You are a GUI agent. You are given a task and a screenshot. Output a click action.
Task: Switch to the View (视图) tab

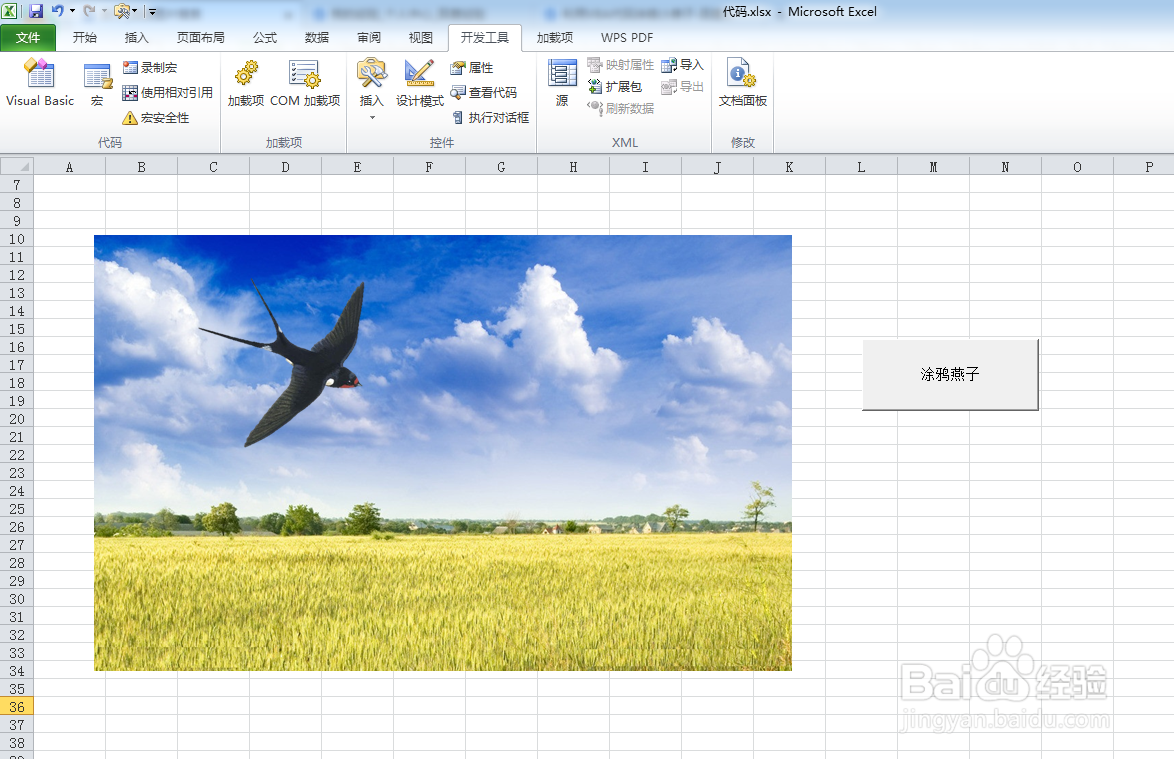[x=421, y=37]
